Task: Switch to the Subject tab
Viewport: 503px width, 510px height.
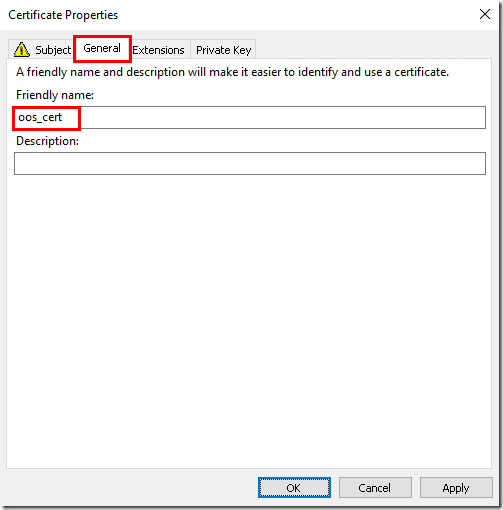Action: point(41,50)
